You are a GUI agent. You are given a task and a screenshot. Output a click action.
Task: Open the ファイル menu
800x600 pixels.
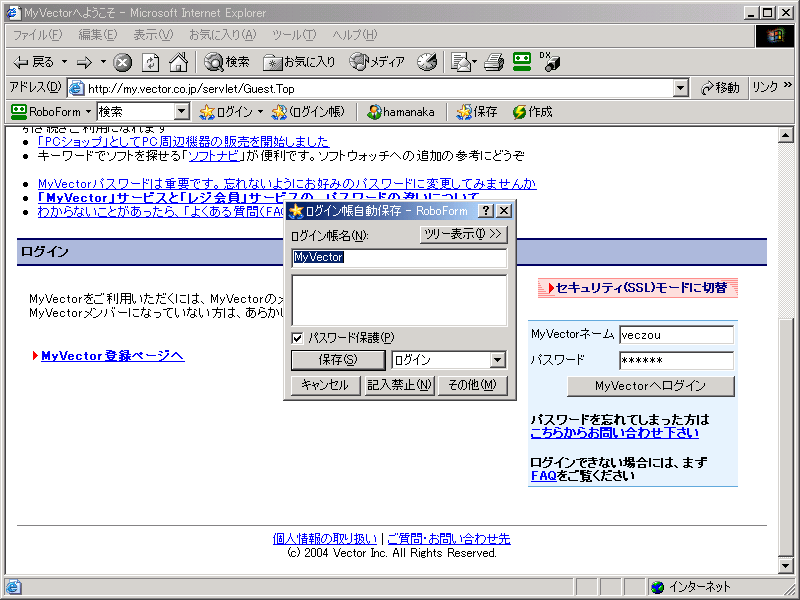(x=37, y=35)
